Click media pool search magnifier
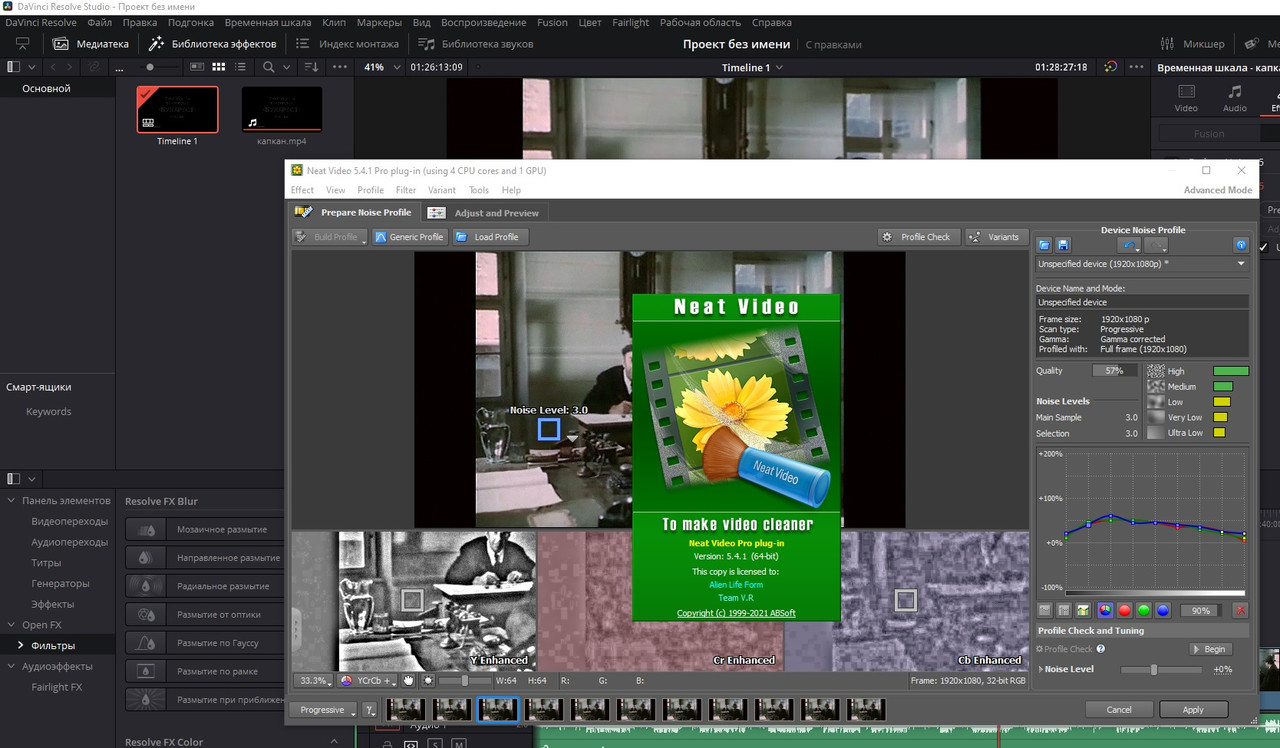Viewport: 1280px width, 748px height. click(268, 67)
